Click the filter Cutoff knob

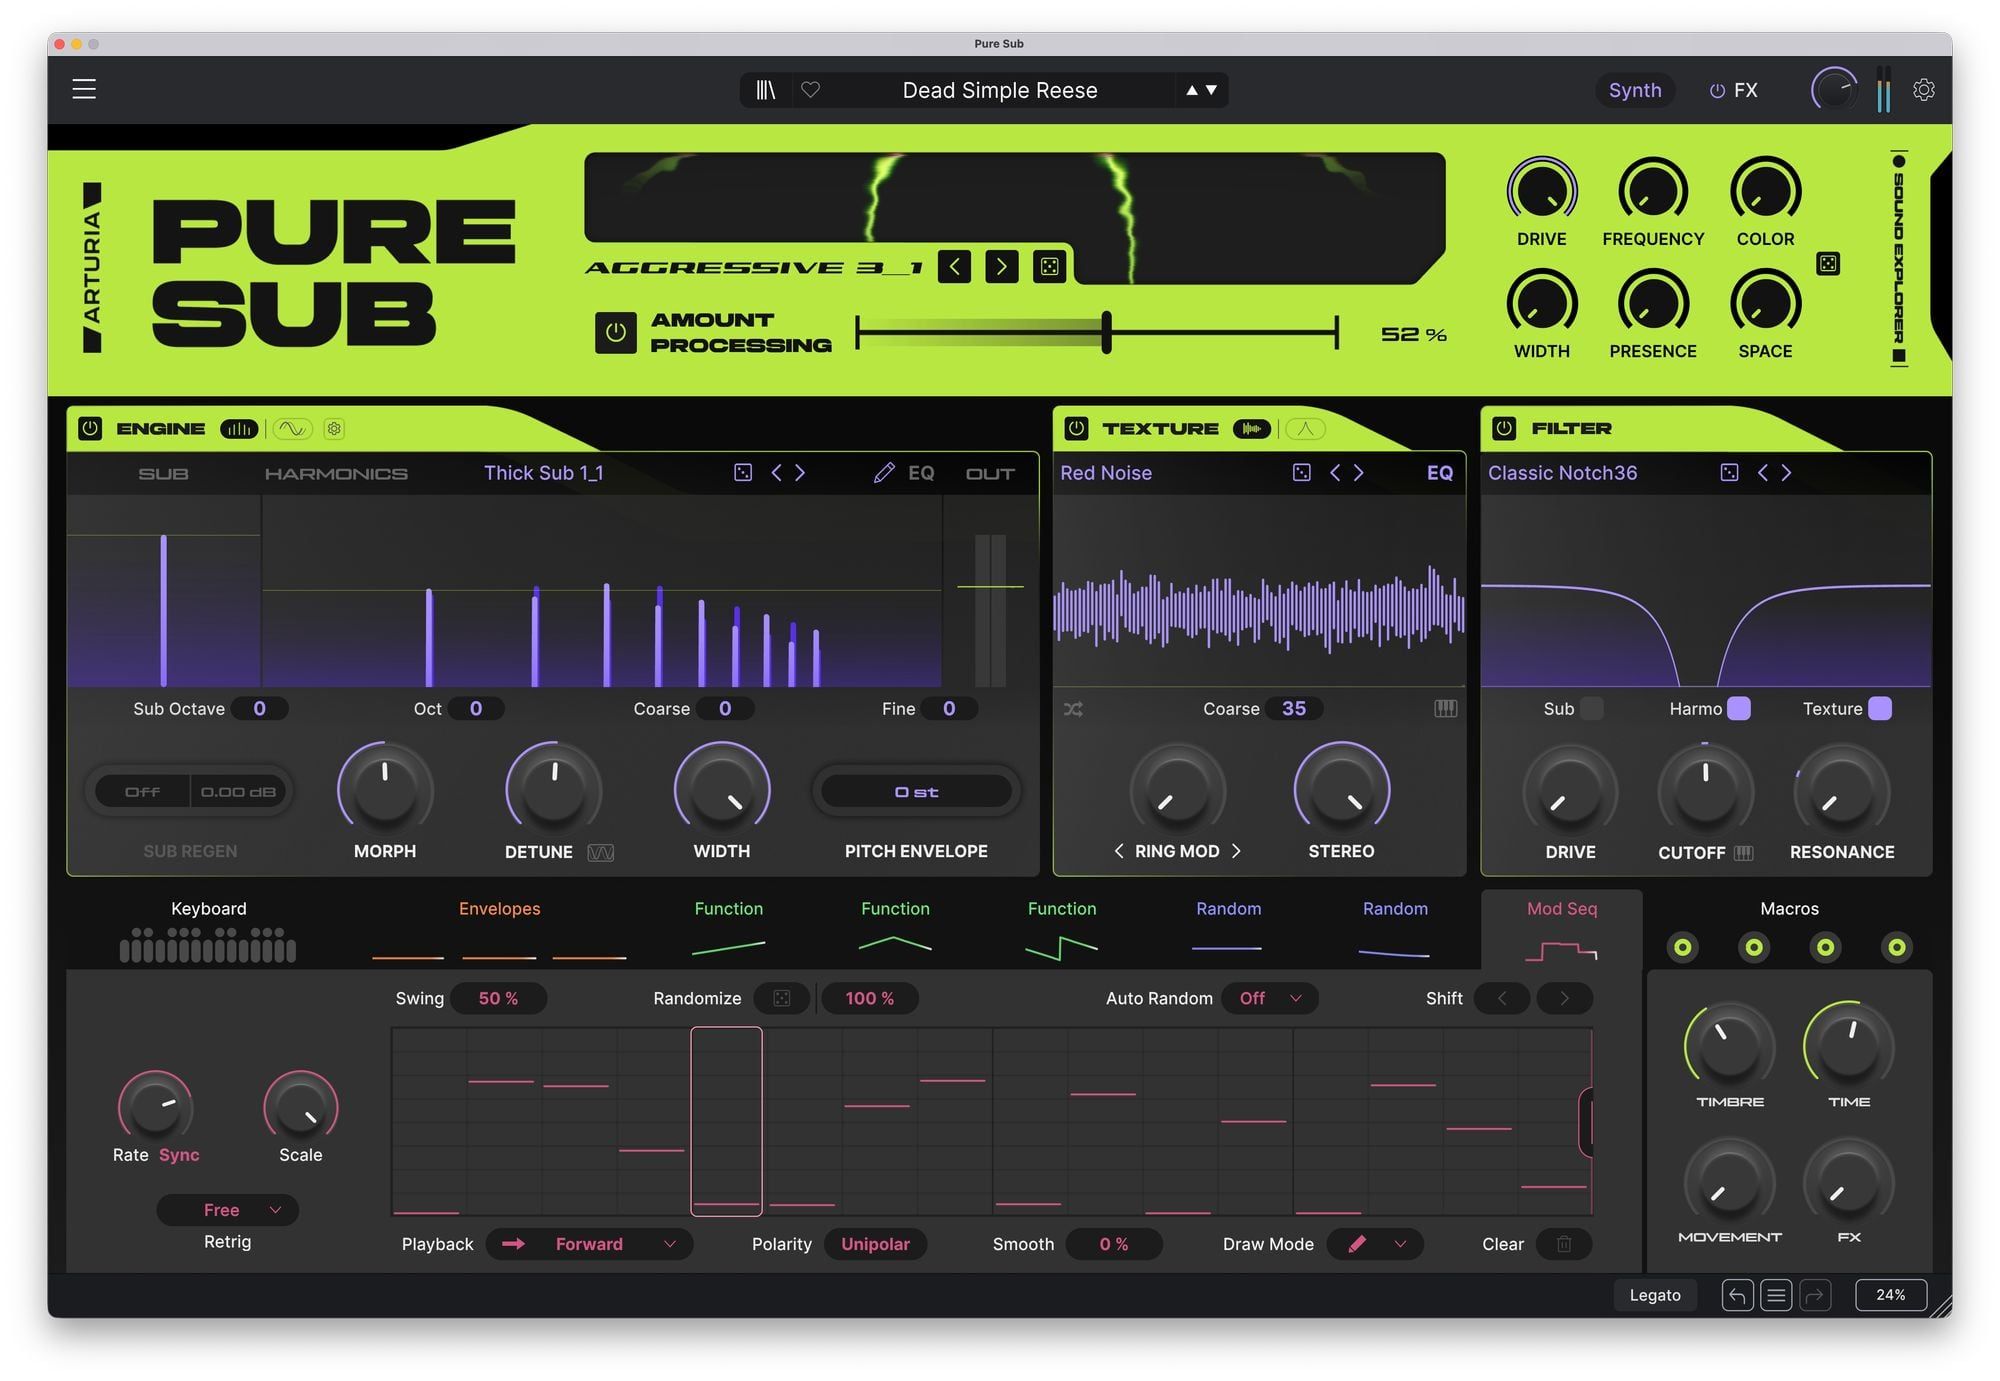point(1705,790)
